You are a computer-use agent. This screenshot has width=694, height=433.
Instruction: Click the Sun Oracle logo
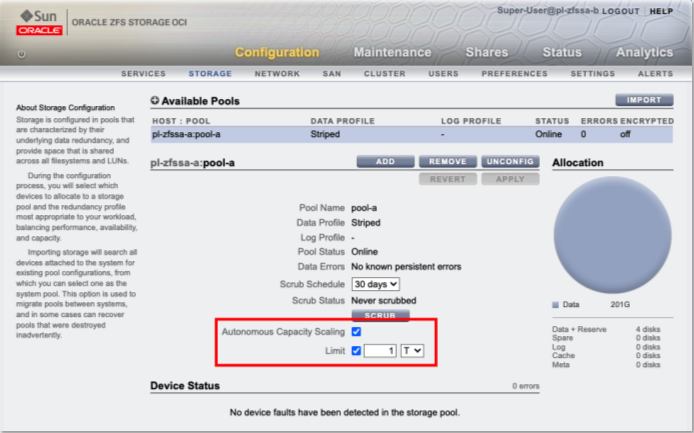(39, 22)
